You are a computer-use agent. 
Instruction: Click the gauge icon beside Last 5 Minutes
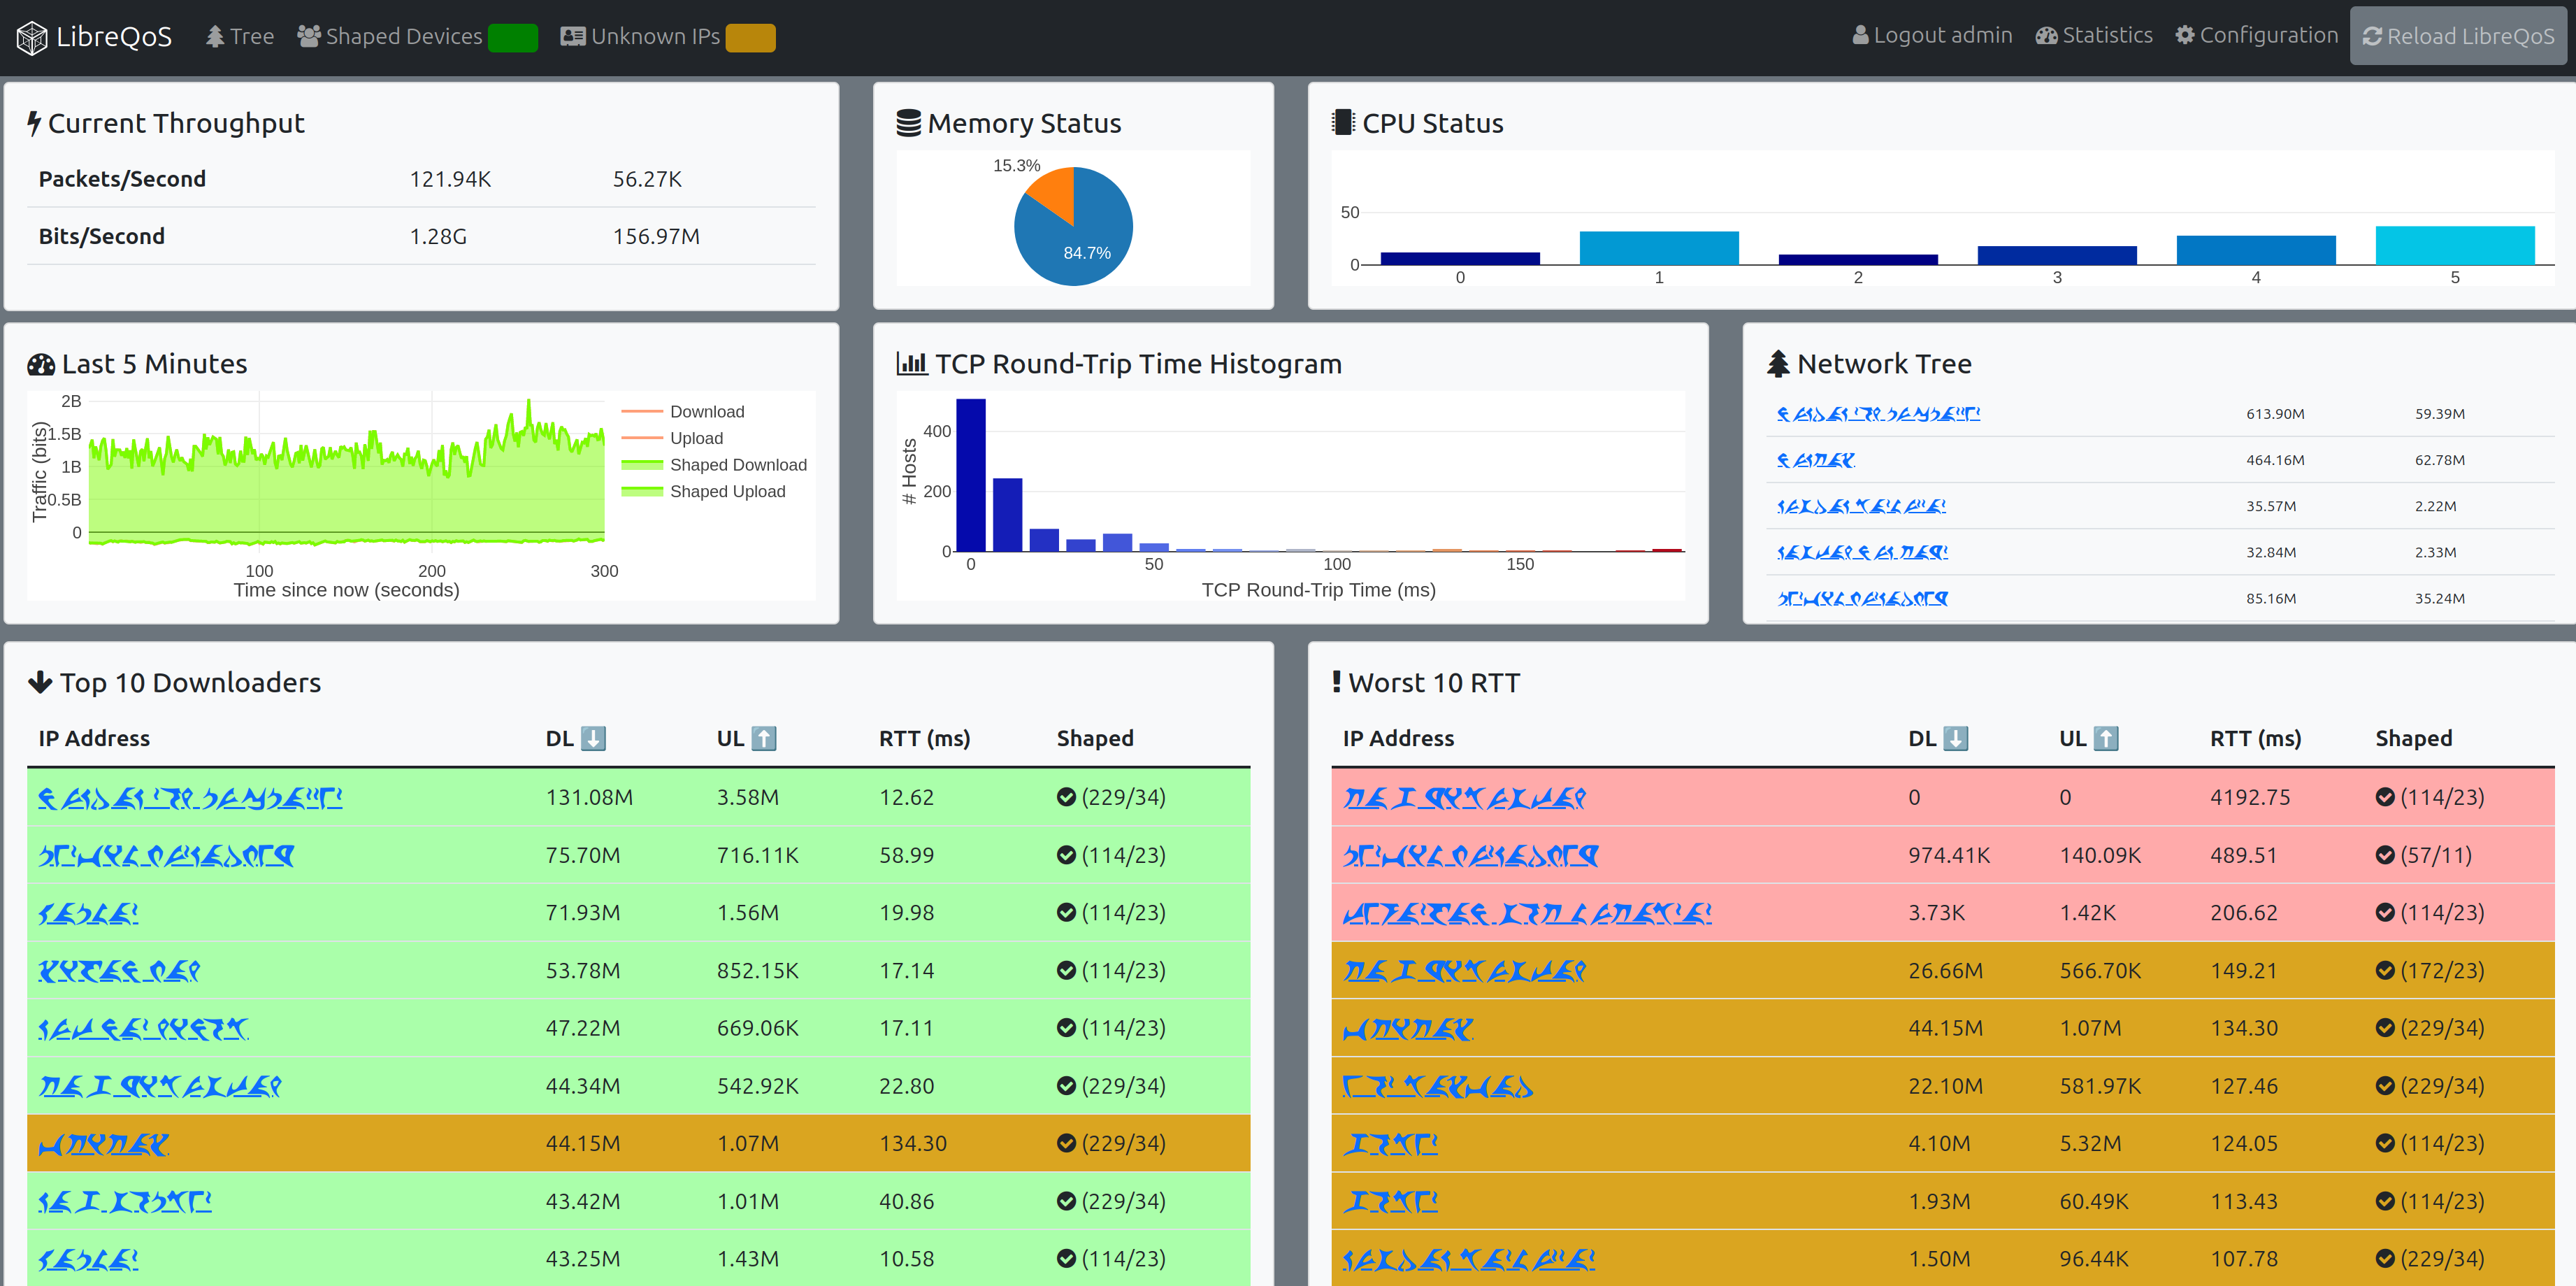41,364
